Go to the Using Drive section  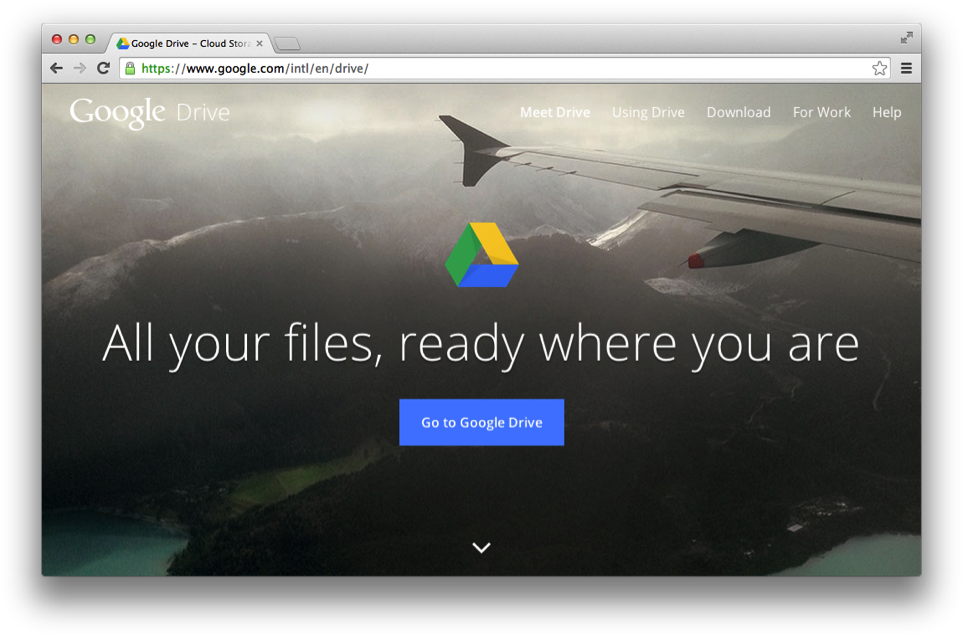(x=648, y=112)
